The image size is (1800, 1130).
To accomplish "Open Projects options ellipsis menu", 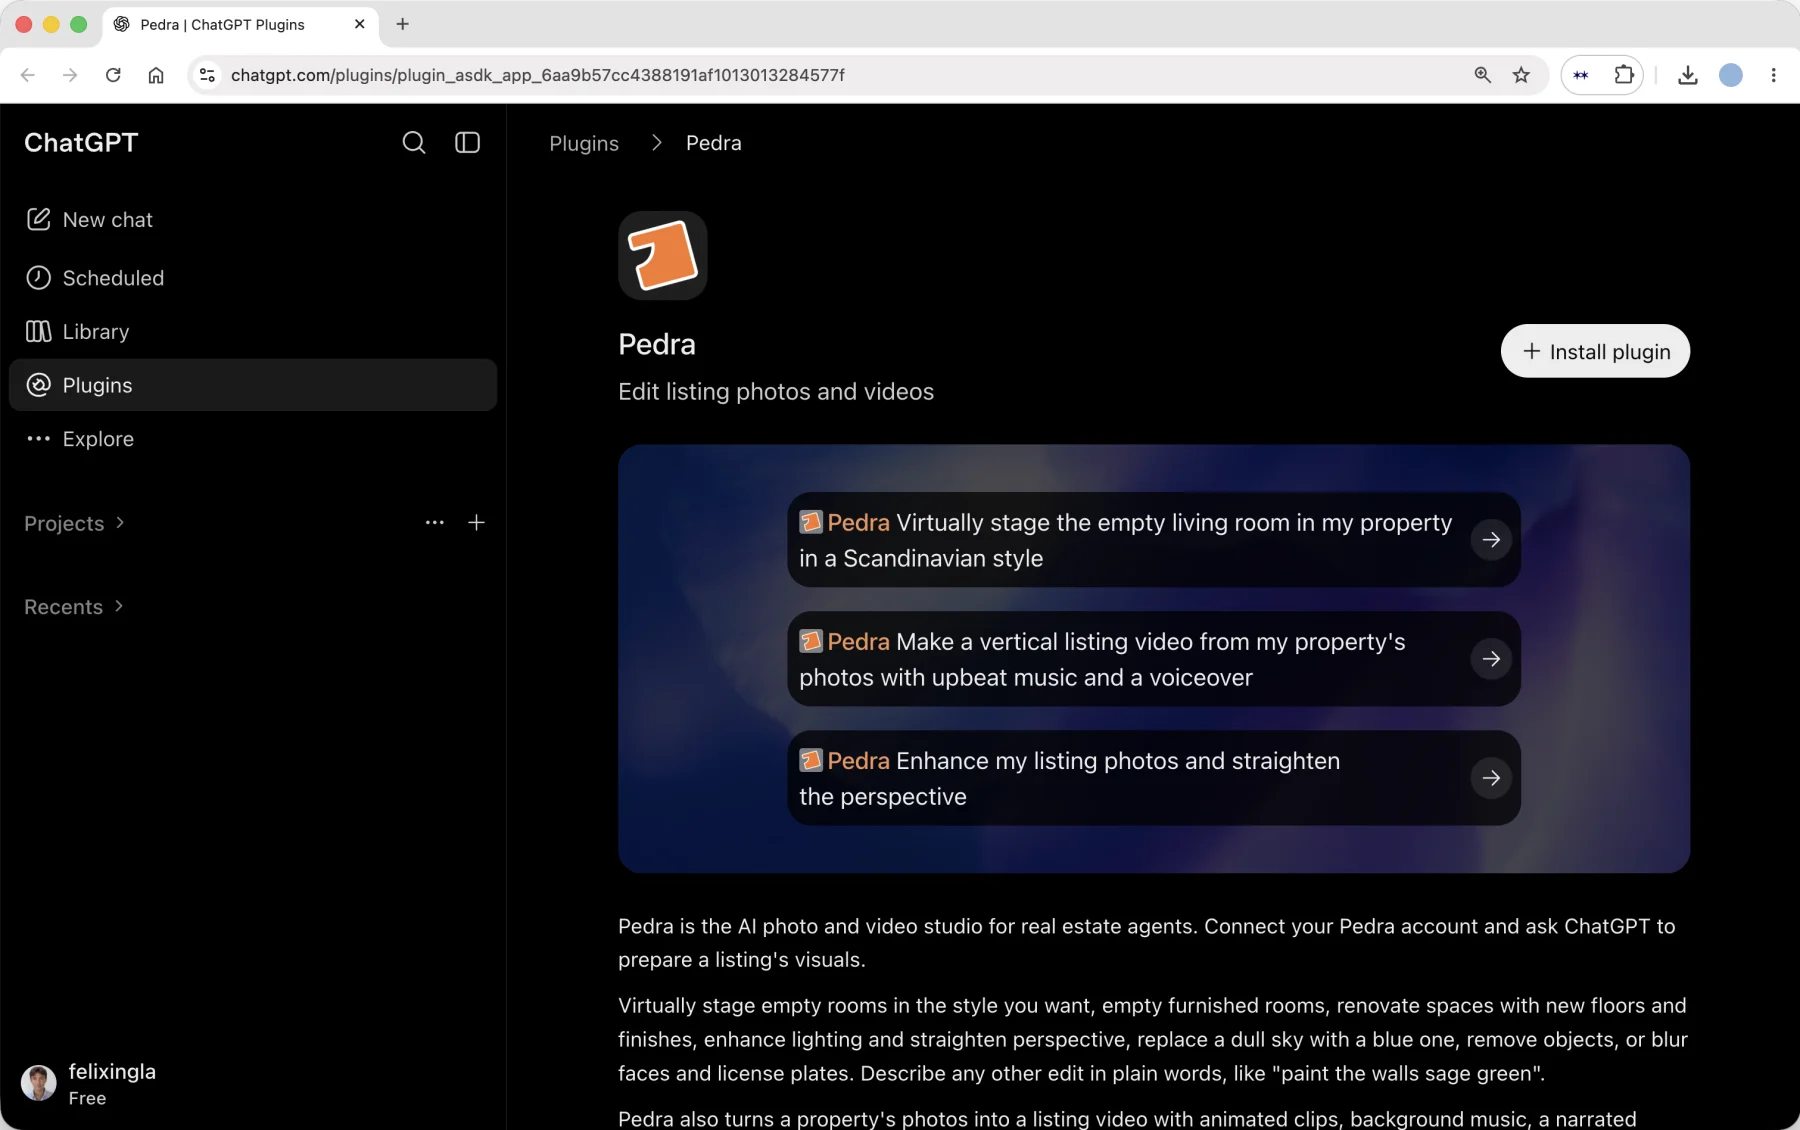I will click(x=434, y=522).
